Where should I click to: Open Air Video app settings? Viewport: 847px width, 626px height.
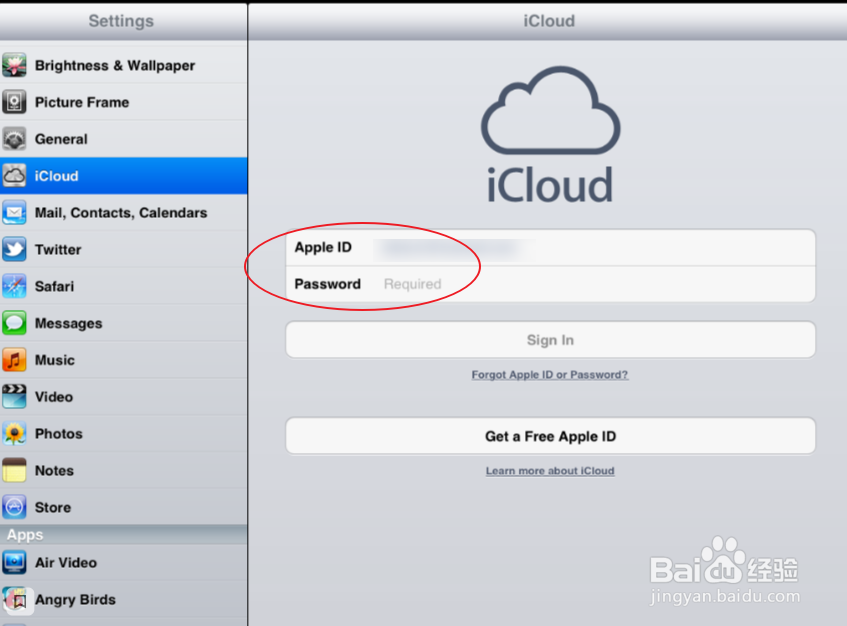(x=124, y=562)
